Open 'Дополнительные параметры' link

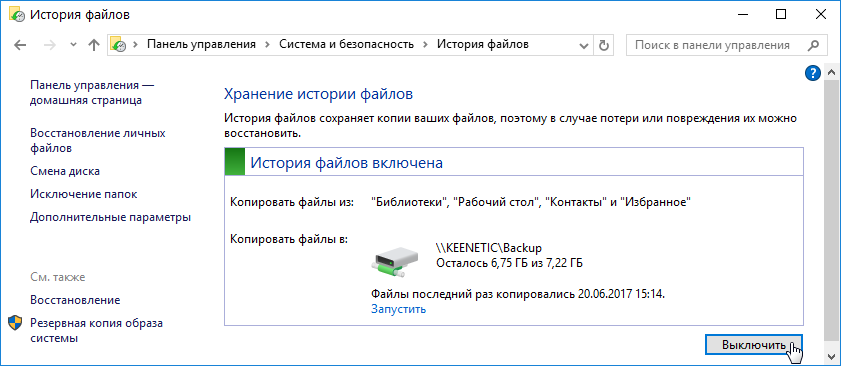click(110, 217)
